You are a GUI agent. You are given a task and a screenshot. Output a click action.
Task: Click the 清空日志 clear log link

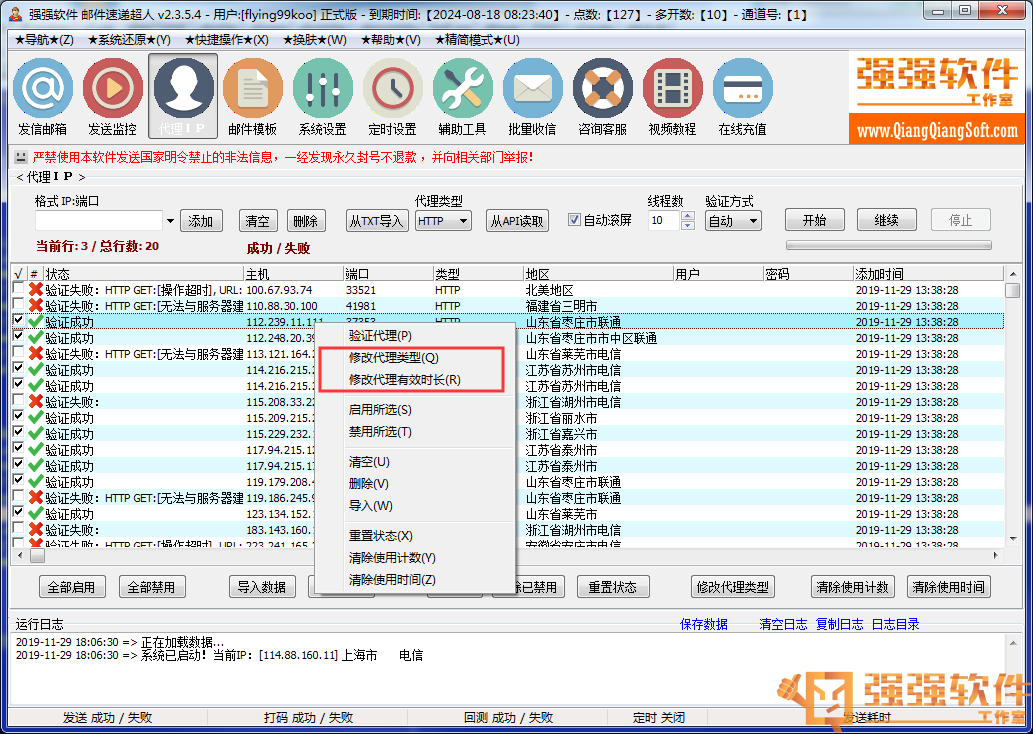point(783,624)
